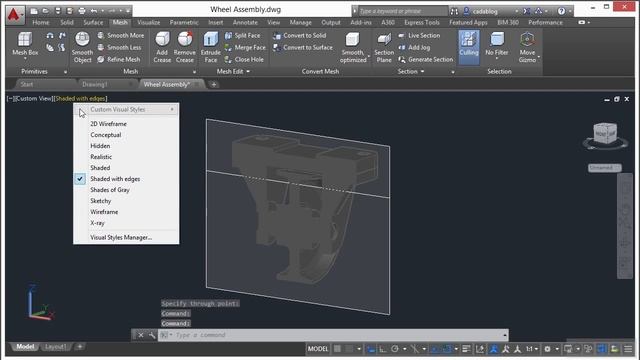Click the command line input field
640x360 pixels.
tap(333, 335)
